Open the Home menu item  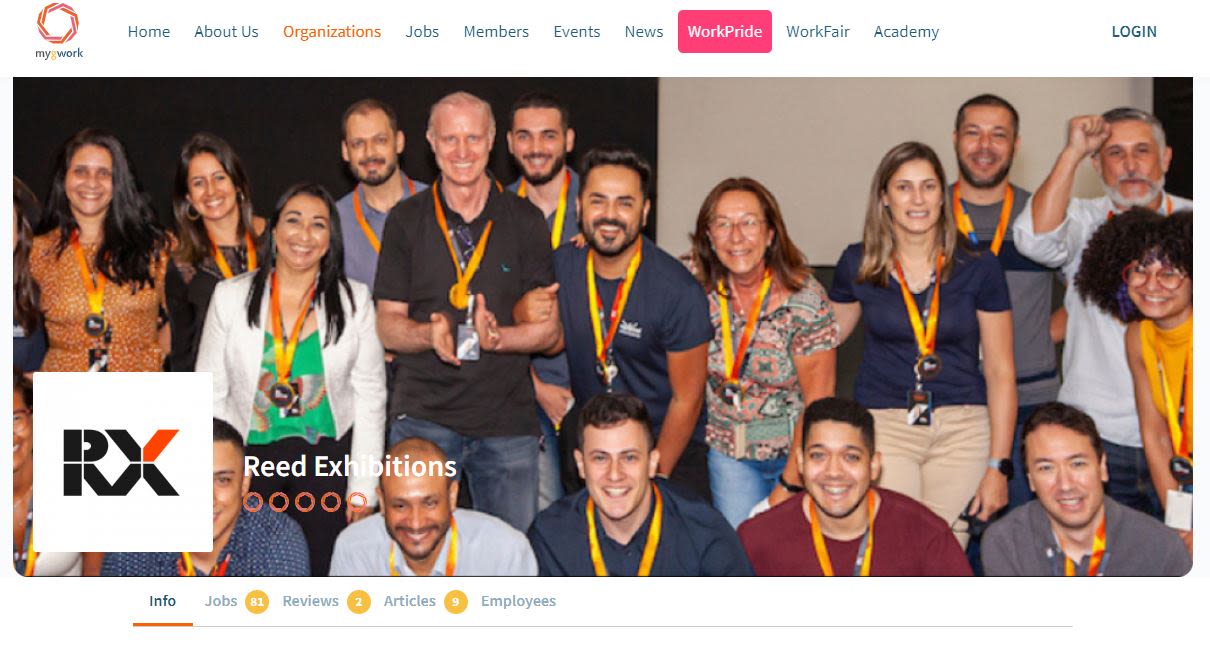(x=149, y=32)
